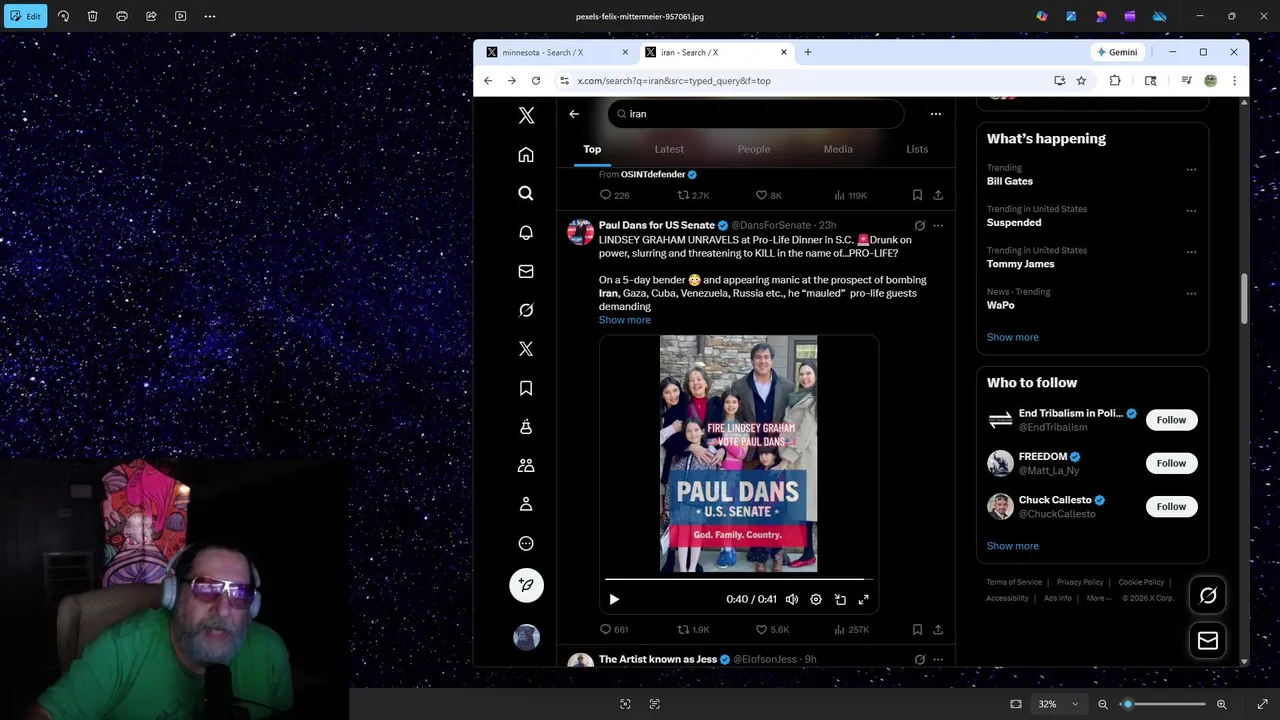Open Designer icon in Photos title bar
Viewport: 1280px width, 720px height.
point(1071,16)
